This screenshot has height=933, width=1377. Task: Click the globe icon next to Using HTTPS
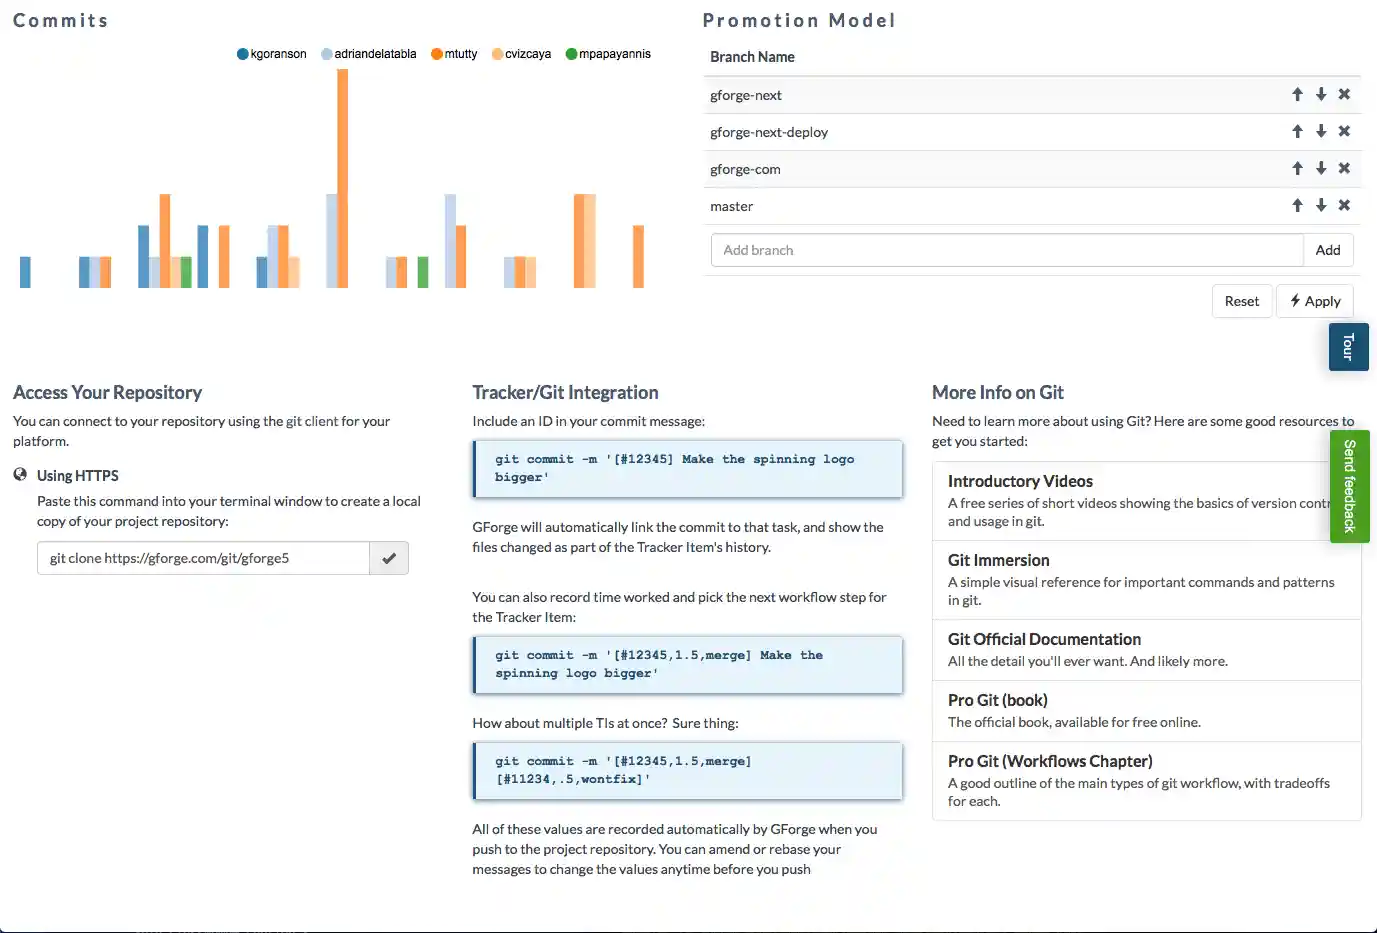(x=20, y=475)
